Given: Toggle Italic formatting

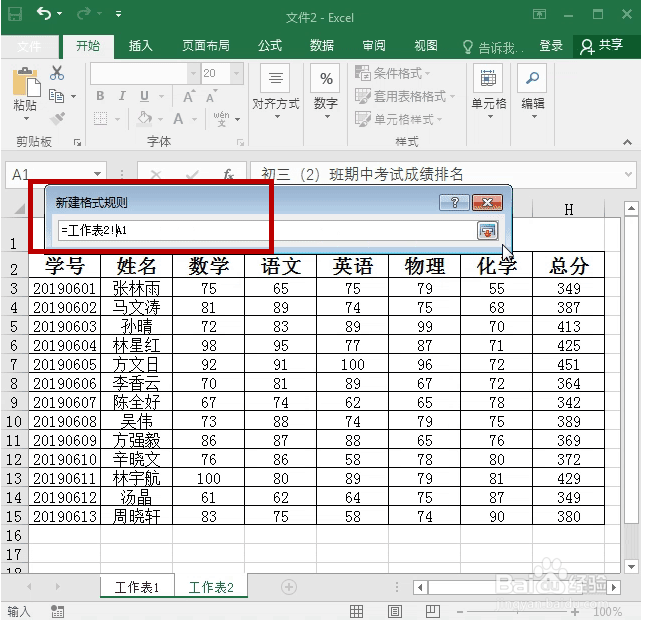Looking at the screenshot, I should (122, 96).
